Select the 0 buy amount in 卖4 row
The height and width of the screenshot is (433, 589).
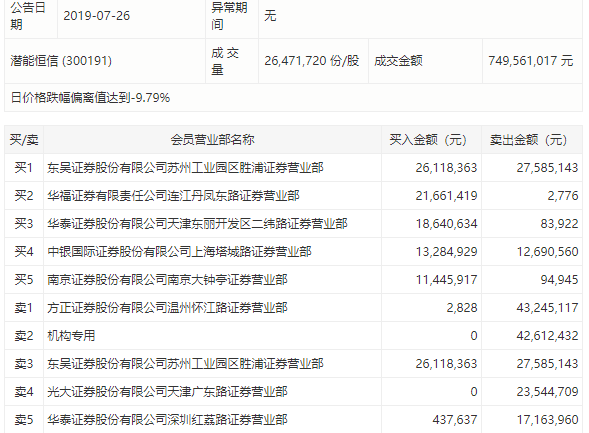click(474, 392)
